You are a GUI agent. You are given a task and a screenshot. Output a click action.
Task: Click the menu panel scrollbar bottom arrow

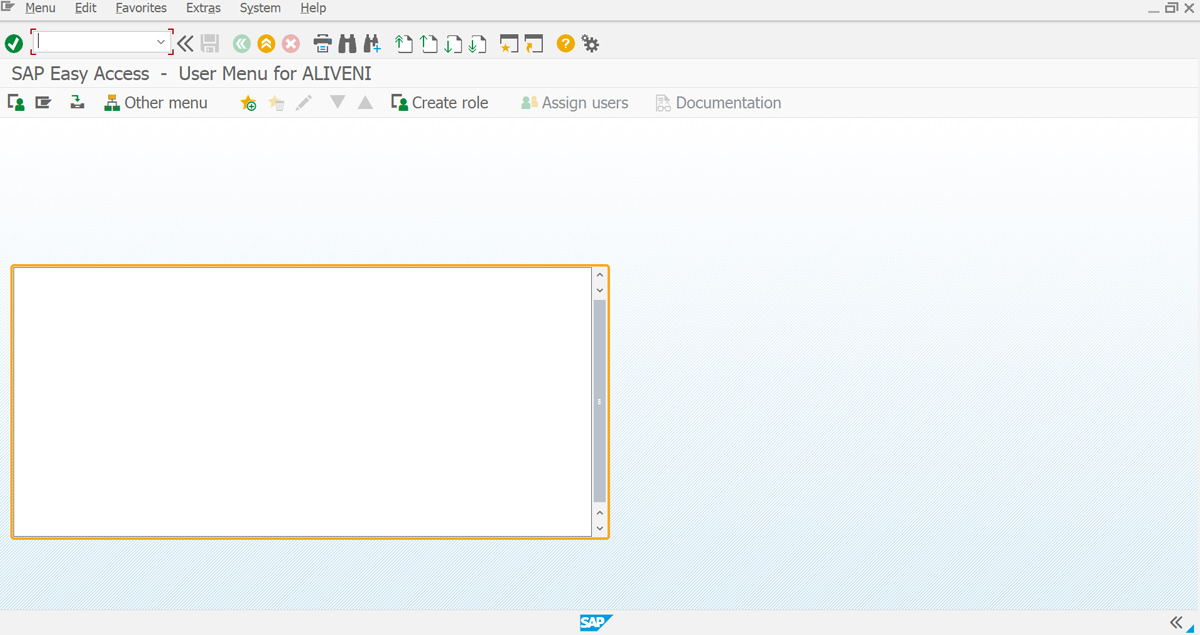pyautogui.click(x=600, y=527)
